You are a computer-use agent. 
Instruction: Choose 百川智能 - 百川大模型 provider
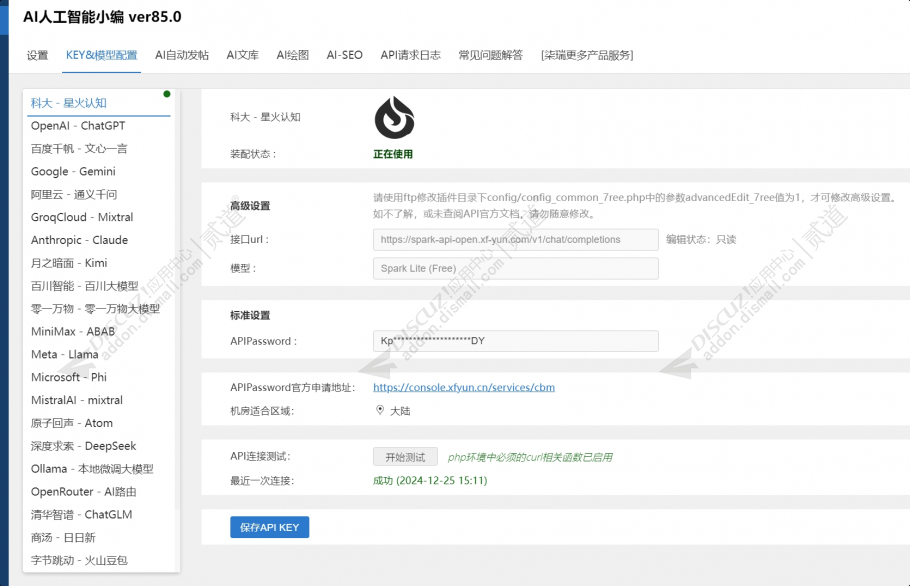[x=85, y=286]
